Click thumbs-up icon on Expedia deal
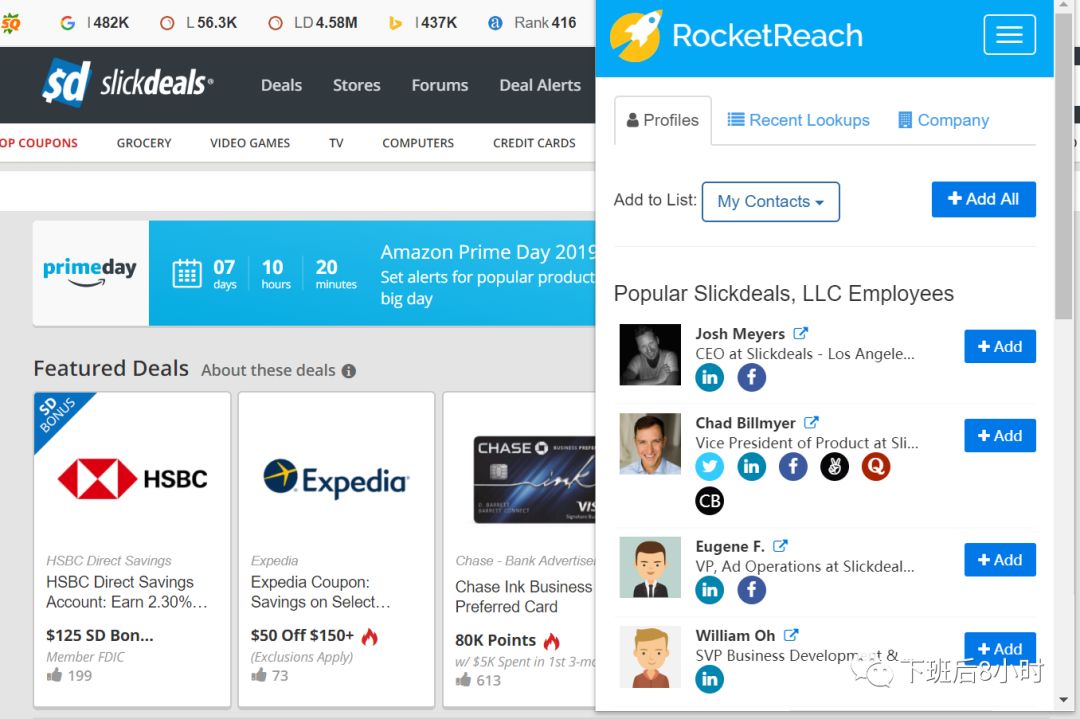 tap(259, 675)
